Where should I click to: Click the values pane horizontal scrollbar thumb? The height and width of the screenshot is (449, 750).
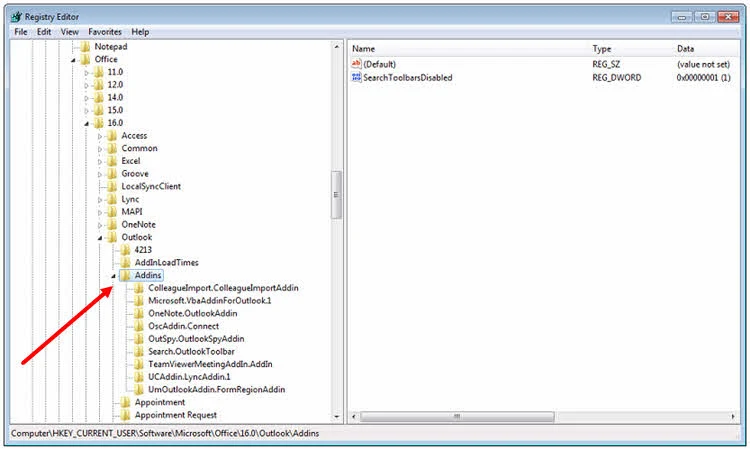[x=457, y=416]
